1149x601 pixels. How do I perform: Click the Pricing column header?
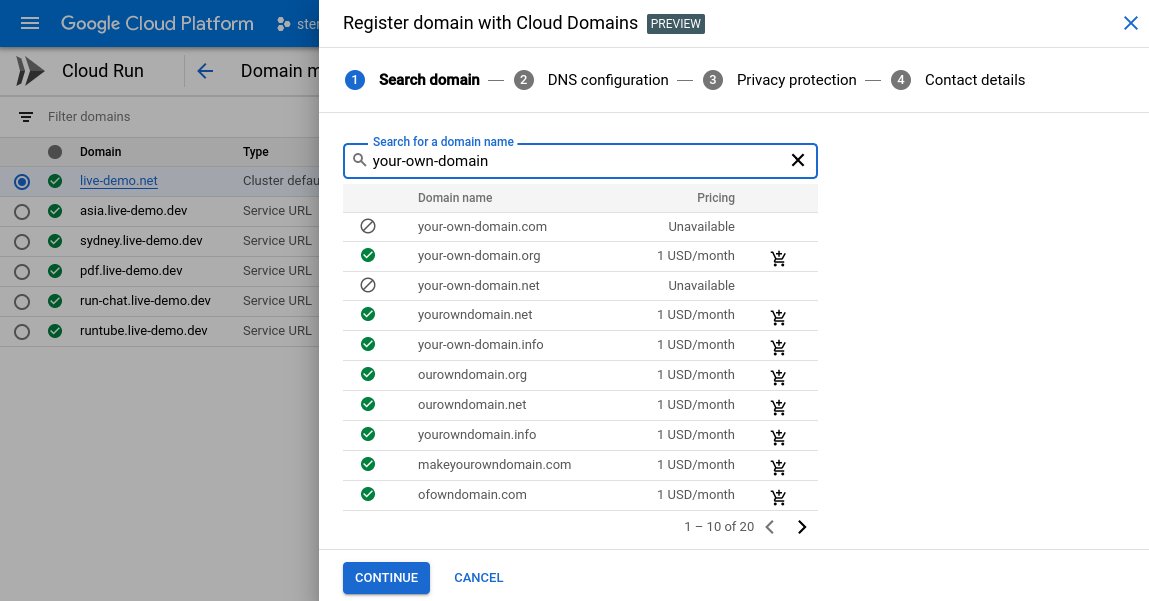click(x=716, y=198)
